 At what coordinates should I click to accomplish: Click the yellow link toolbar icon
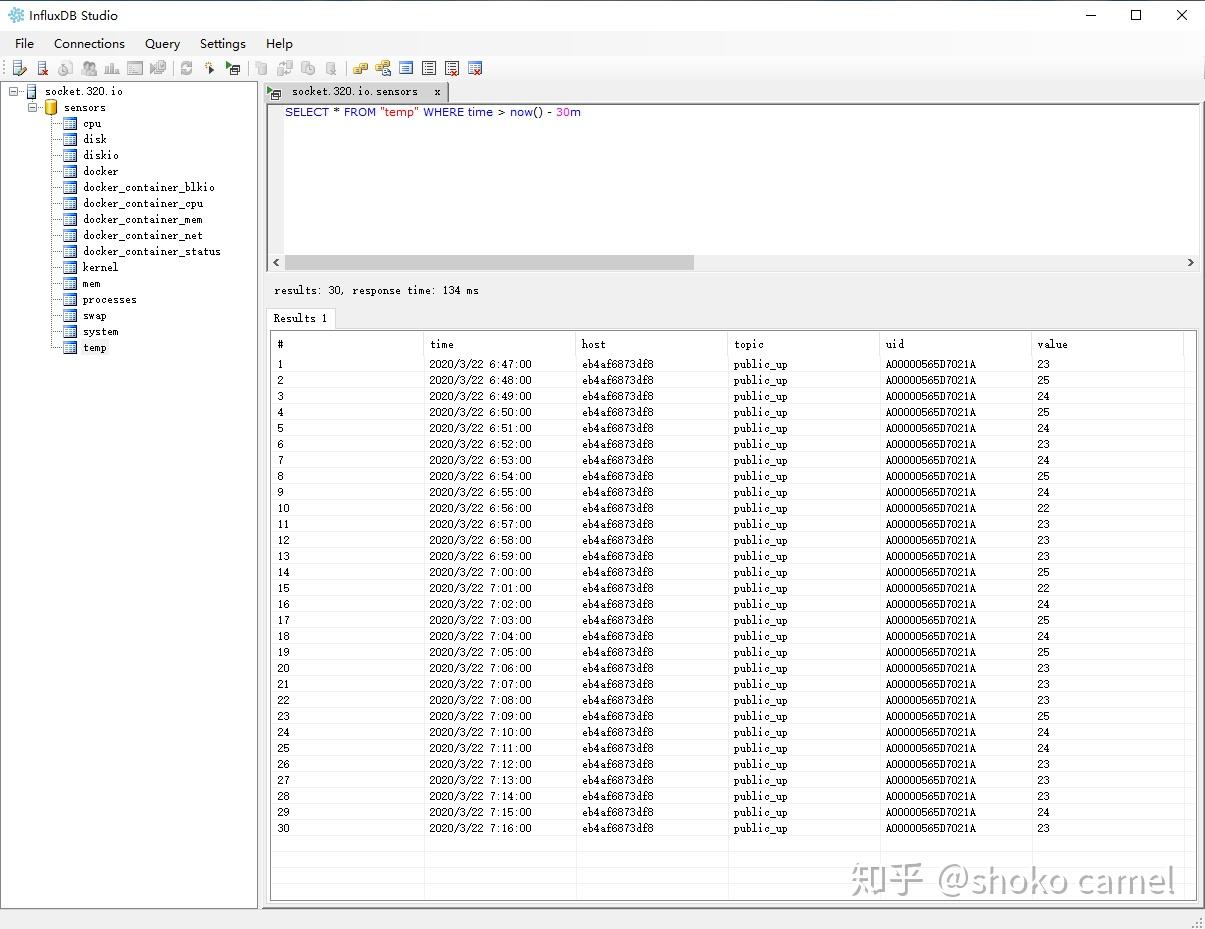point(360,68)
